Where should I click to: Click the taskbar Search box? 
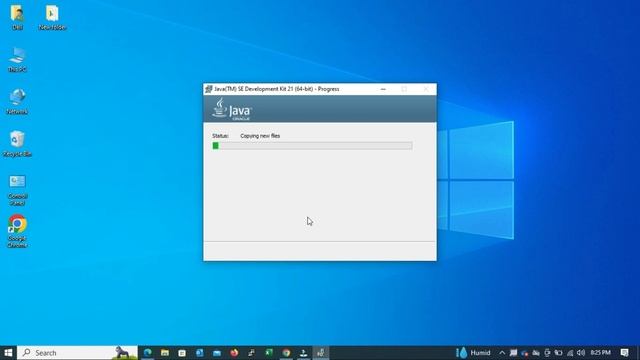(x=77, y=353)
